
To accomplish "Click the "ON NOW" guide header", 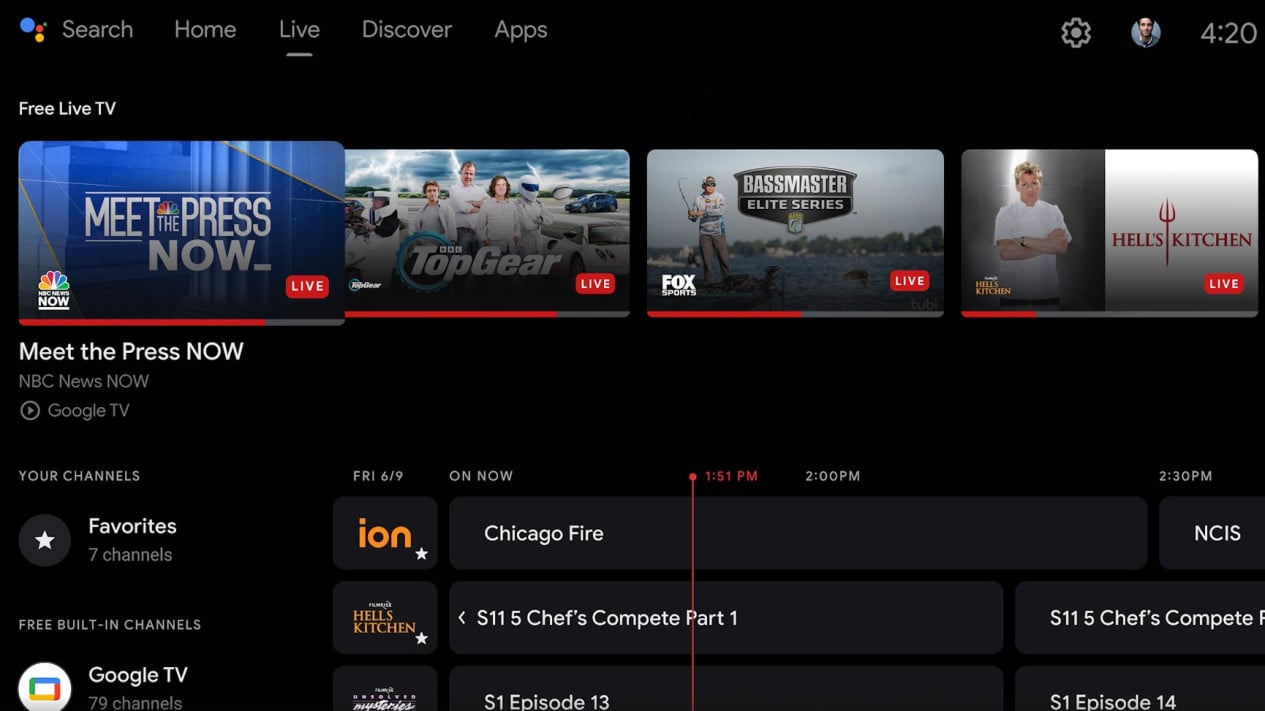I will 481,476.
